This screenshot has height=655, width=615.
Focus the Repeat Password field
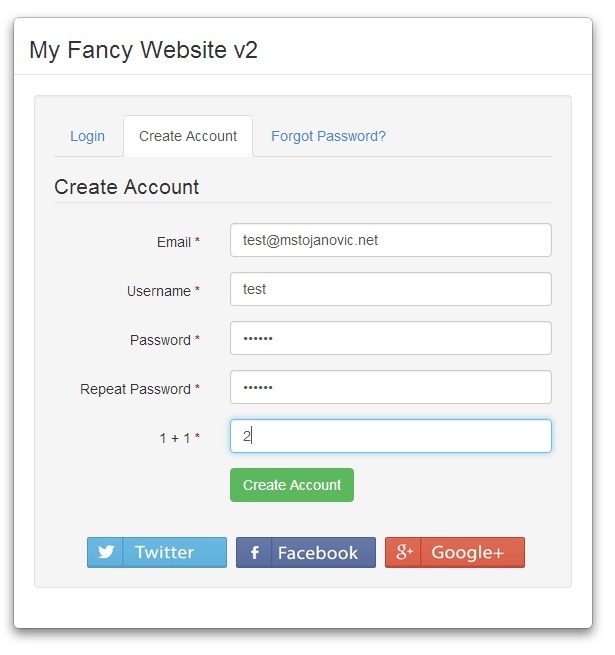tap(390, 387)
